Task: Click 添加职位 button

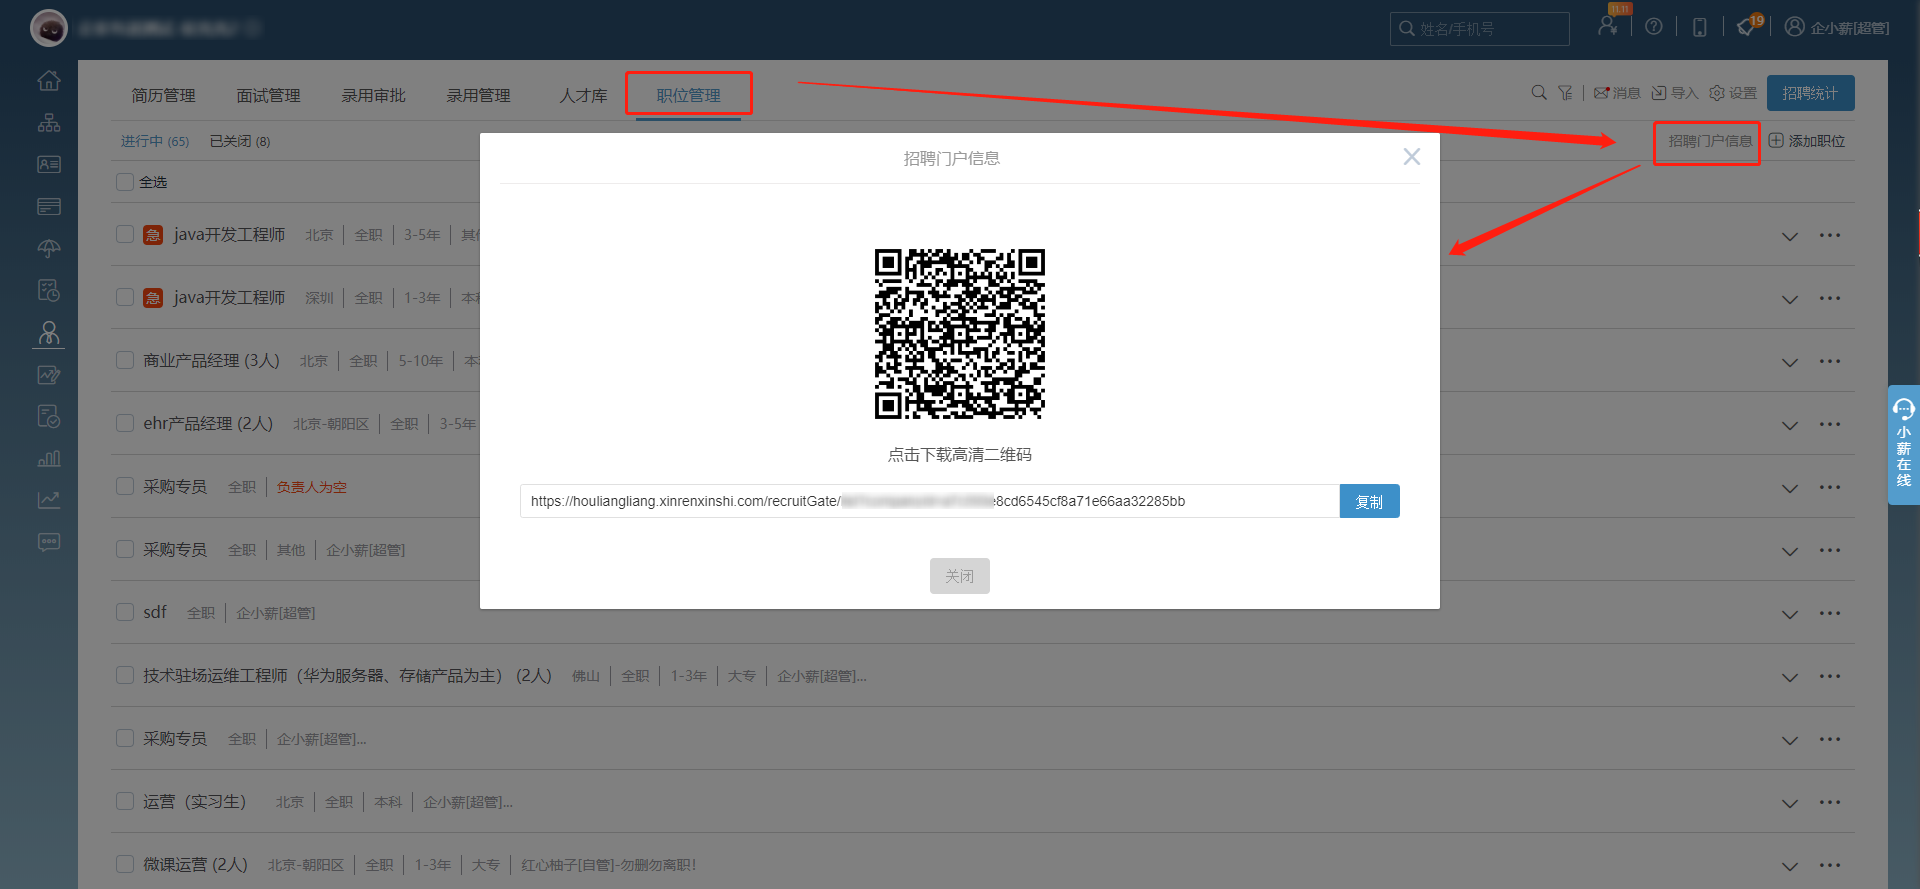Action: tap(1807, 141)
